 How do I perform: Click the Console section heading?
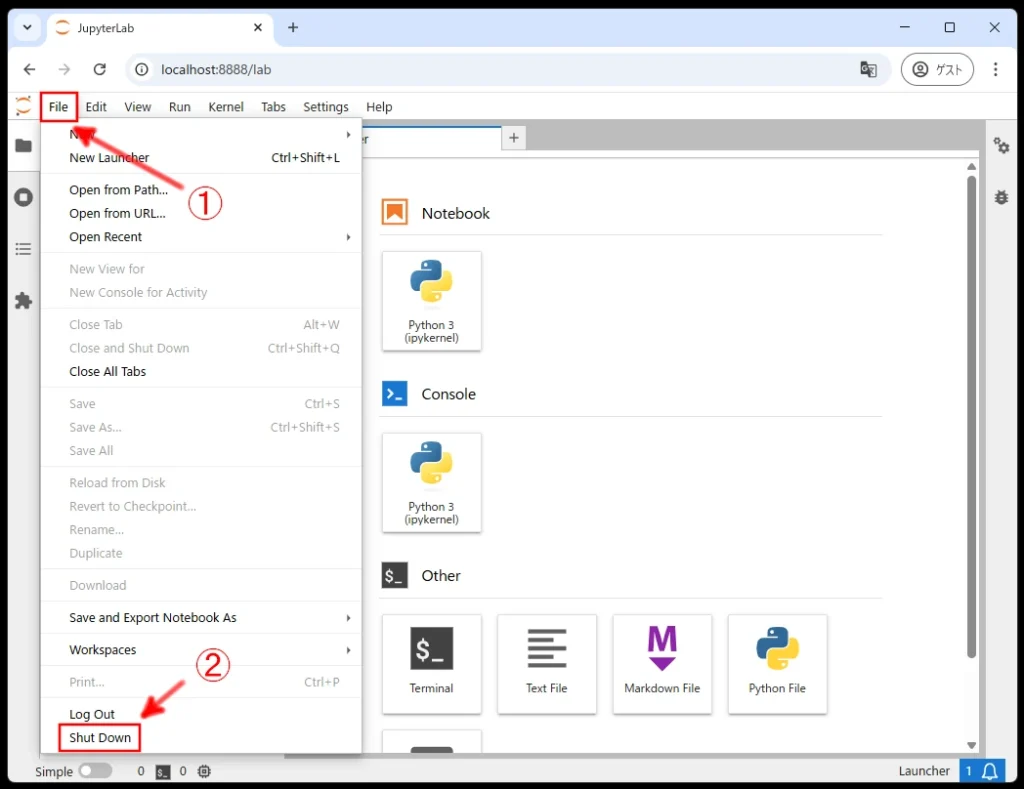click(x=449, y=394)
